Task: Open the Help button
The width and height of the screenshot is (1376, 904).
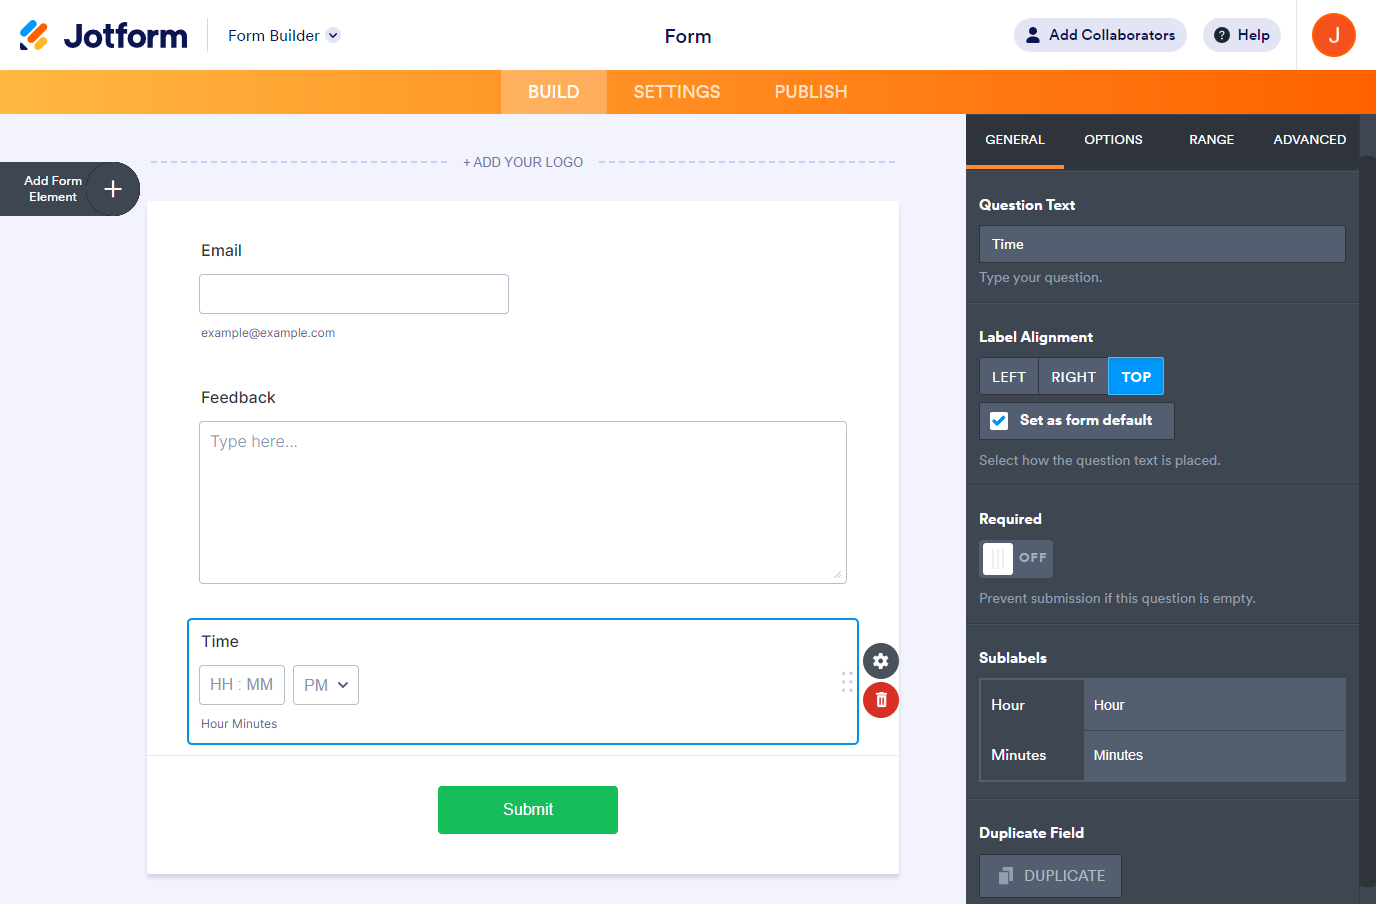Action: coord(1242,35)
